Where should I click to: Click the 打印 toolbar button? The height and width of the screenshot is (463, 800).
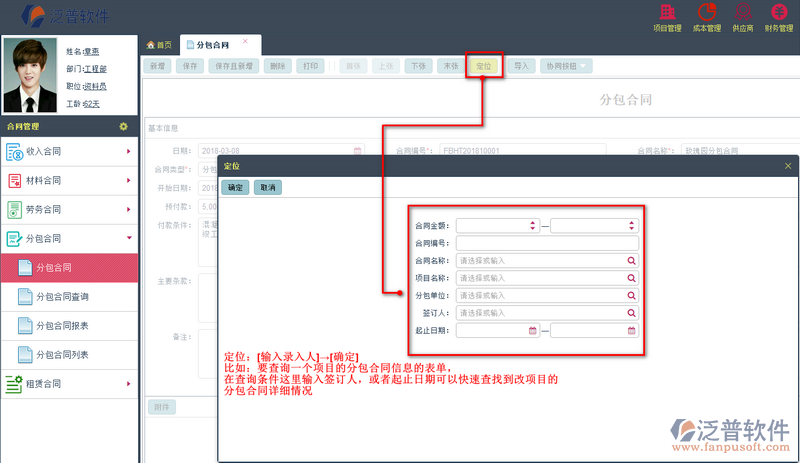pos(310,66)
